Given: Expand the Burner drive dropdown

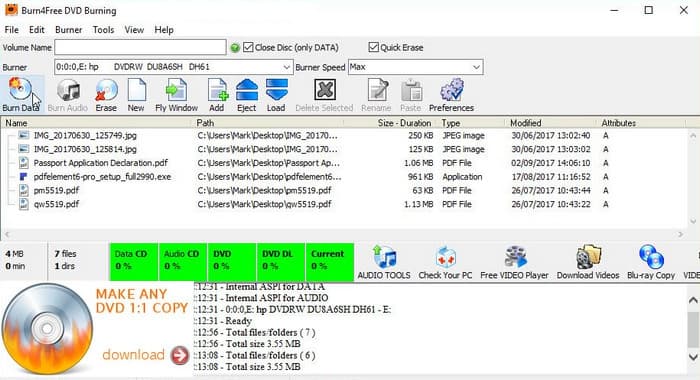Looking at the screenshot, I should tap(287, 67).
